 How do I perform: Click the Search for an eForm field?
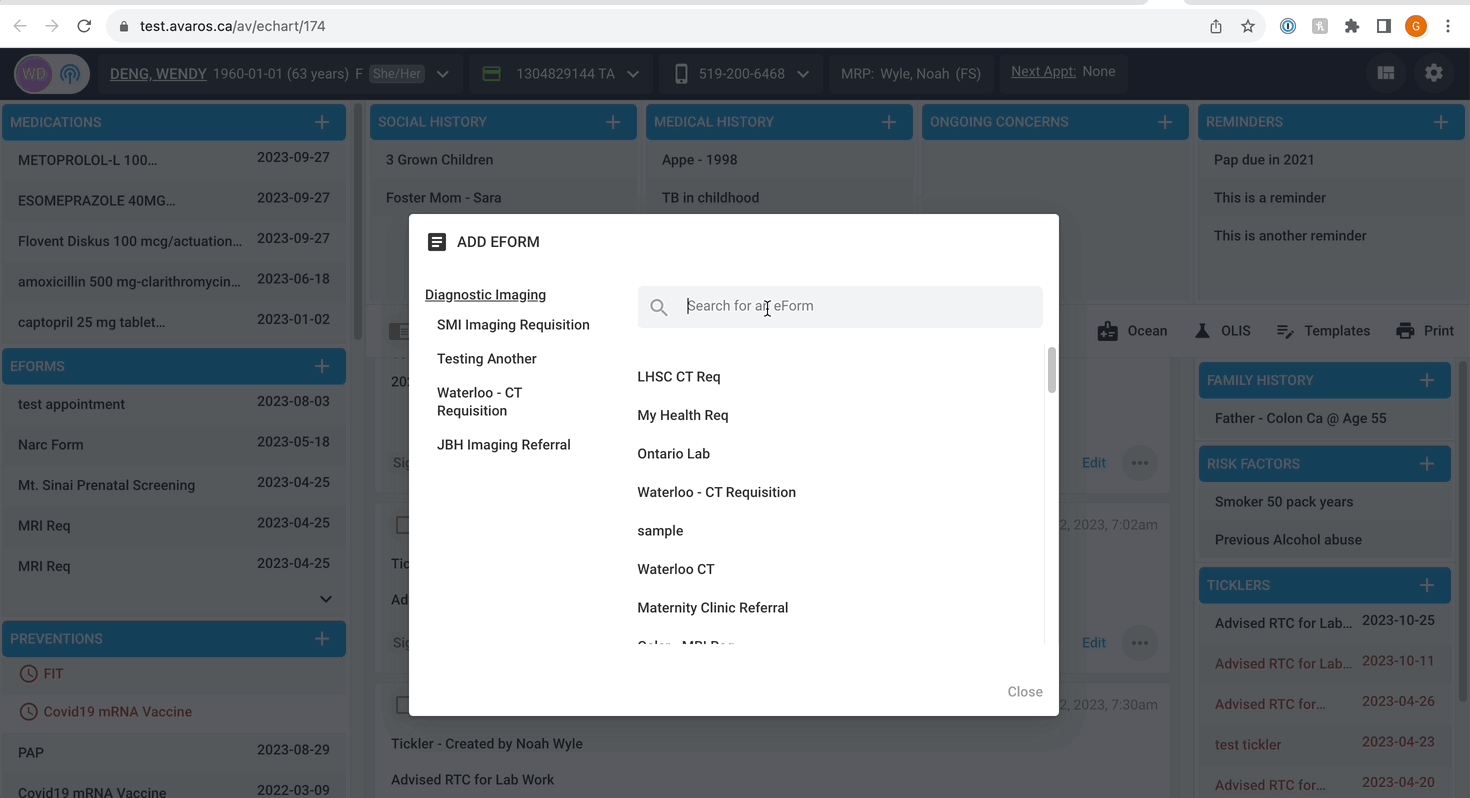point(840,307)
